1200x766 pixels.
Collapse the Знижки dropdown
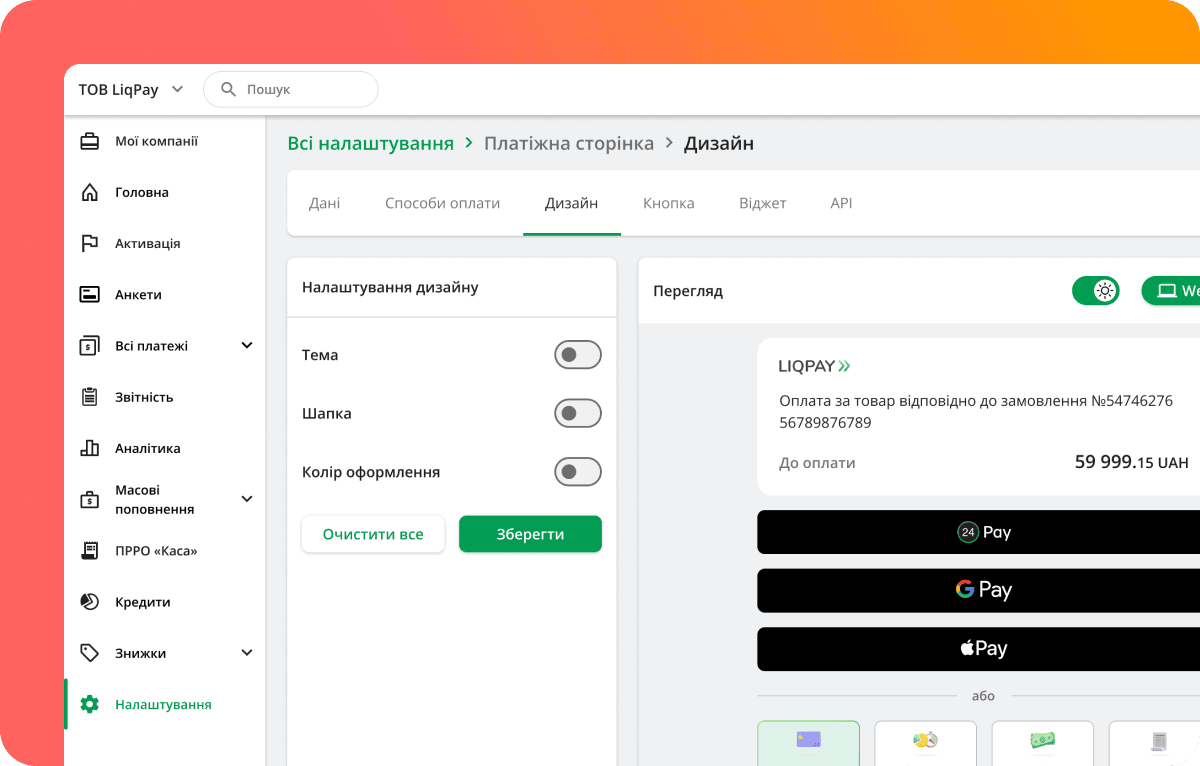click(x=246, y=652)
